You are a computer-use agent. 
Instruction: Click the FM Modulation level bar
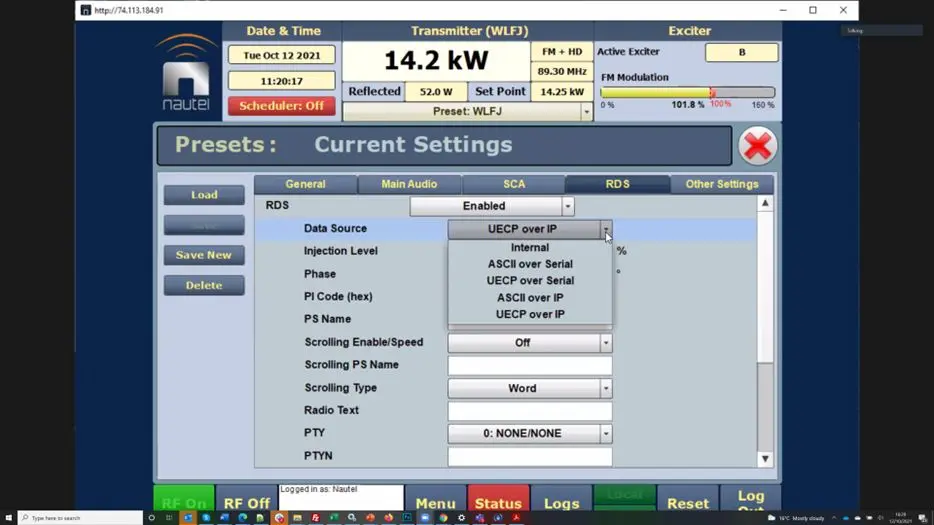click(687, 92)
